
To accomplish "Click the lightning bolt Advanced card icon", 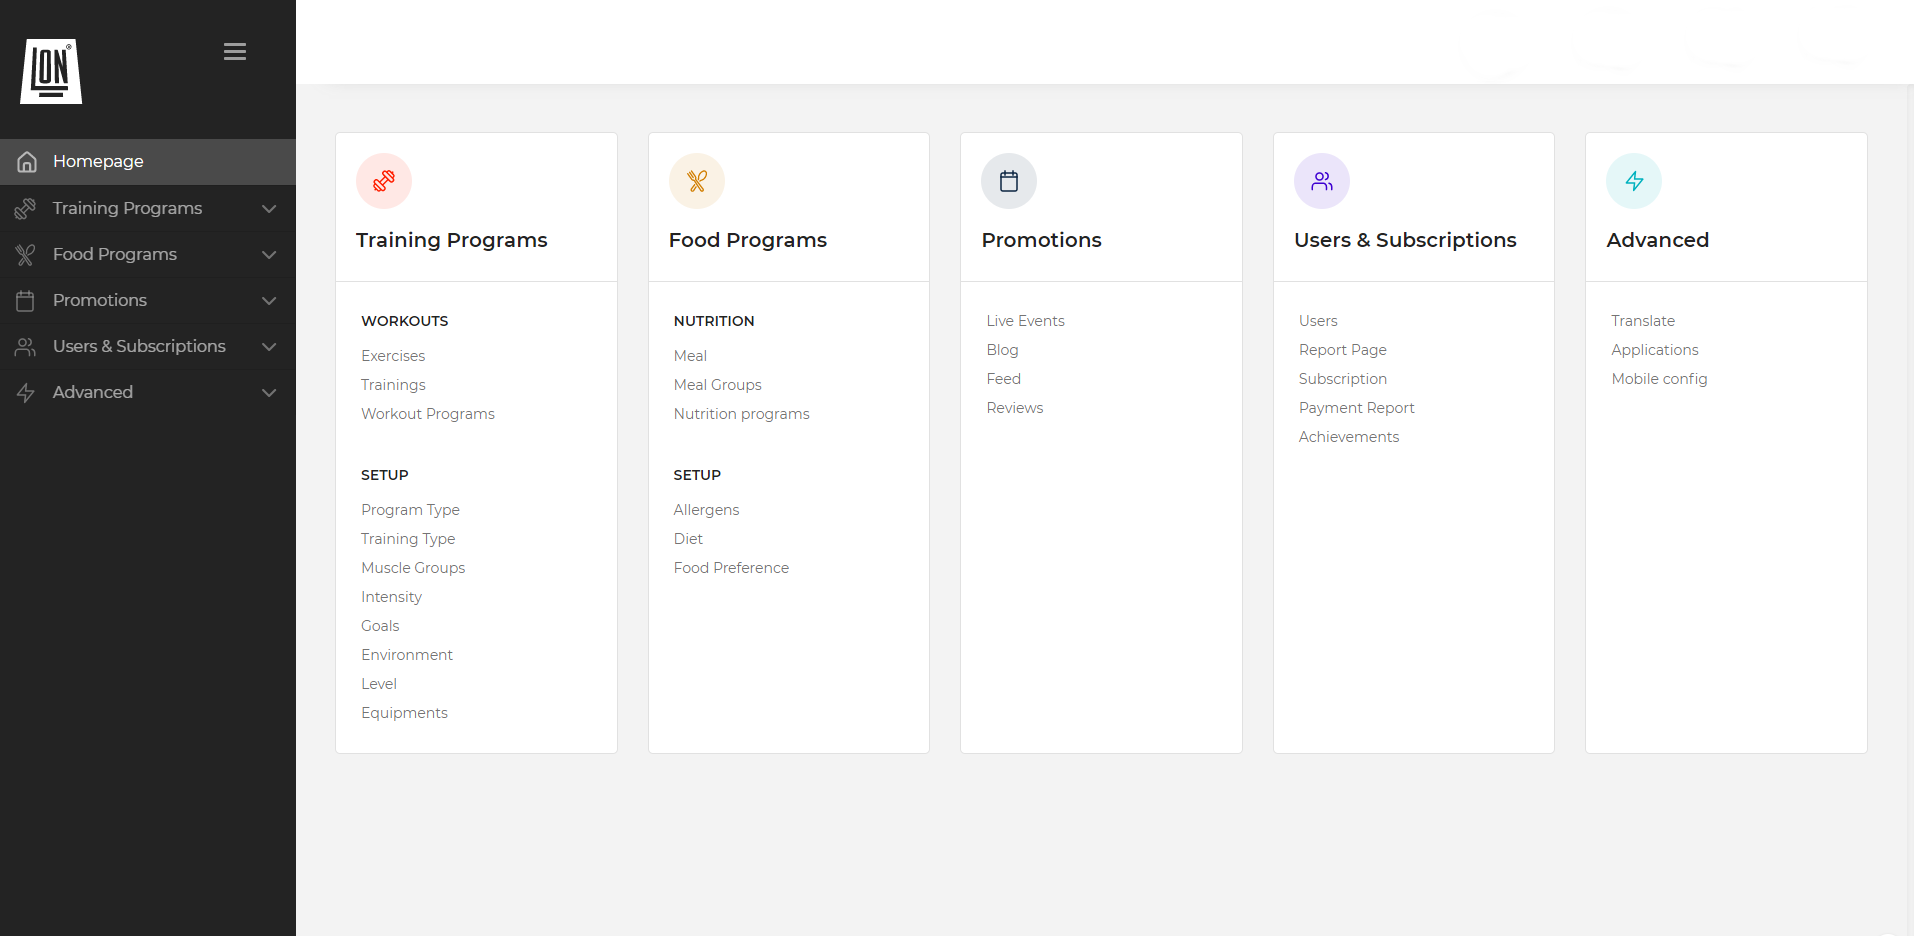I will (x=1634, y=181).
